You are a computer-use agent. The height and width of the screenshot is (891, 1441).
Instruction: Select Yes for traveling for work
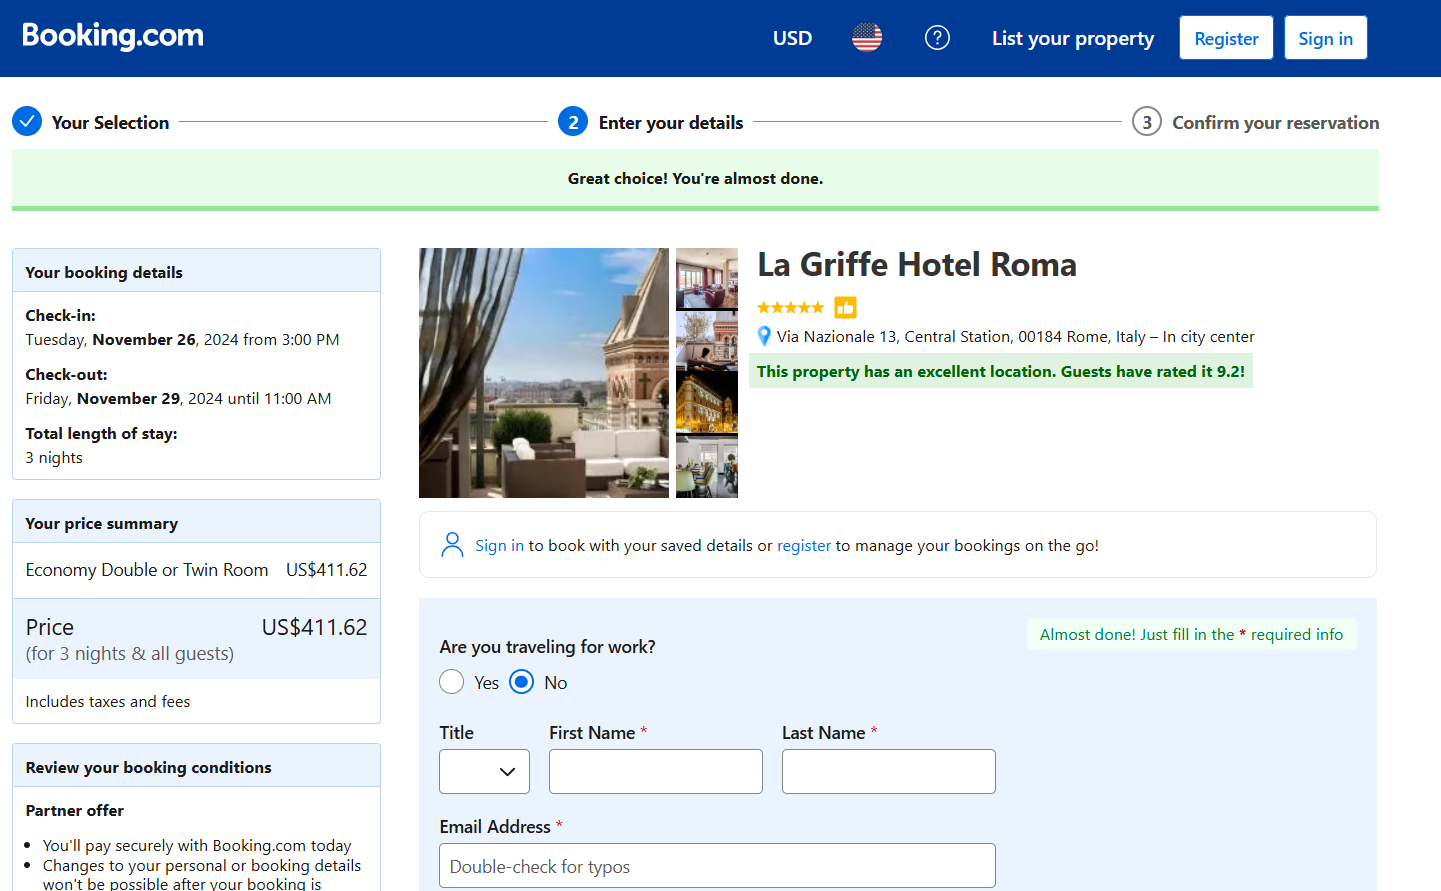(452, 682)
